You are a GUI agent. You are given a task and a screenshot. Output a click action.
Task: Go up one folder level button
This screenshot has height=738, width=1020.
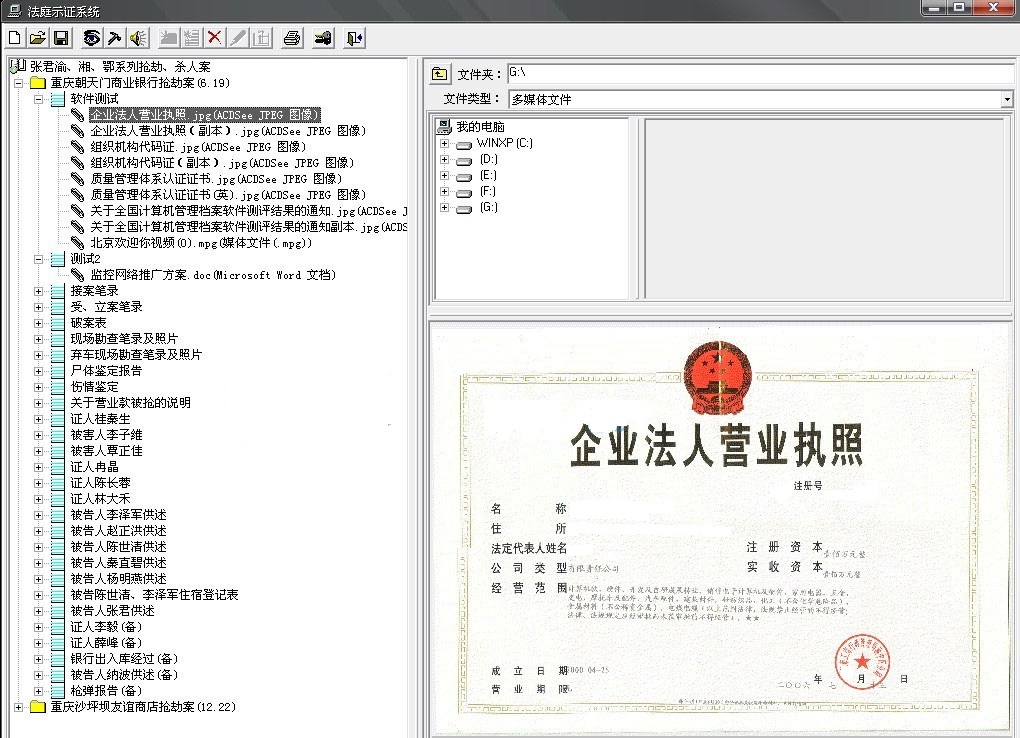click(439, 74)
